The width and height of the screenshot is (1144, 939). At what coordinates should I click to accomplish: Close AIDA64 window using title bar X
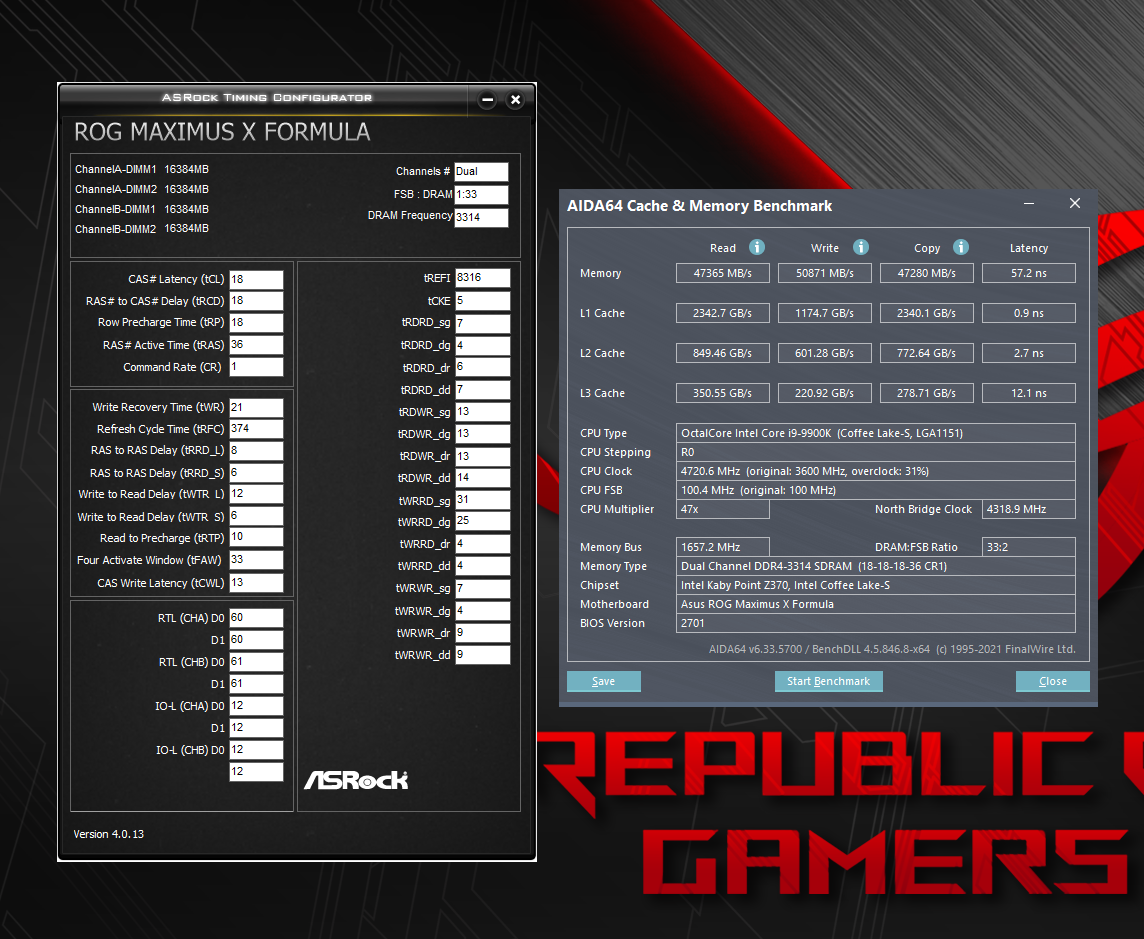pyautogui.click(x=1075, y=204)
